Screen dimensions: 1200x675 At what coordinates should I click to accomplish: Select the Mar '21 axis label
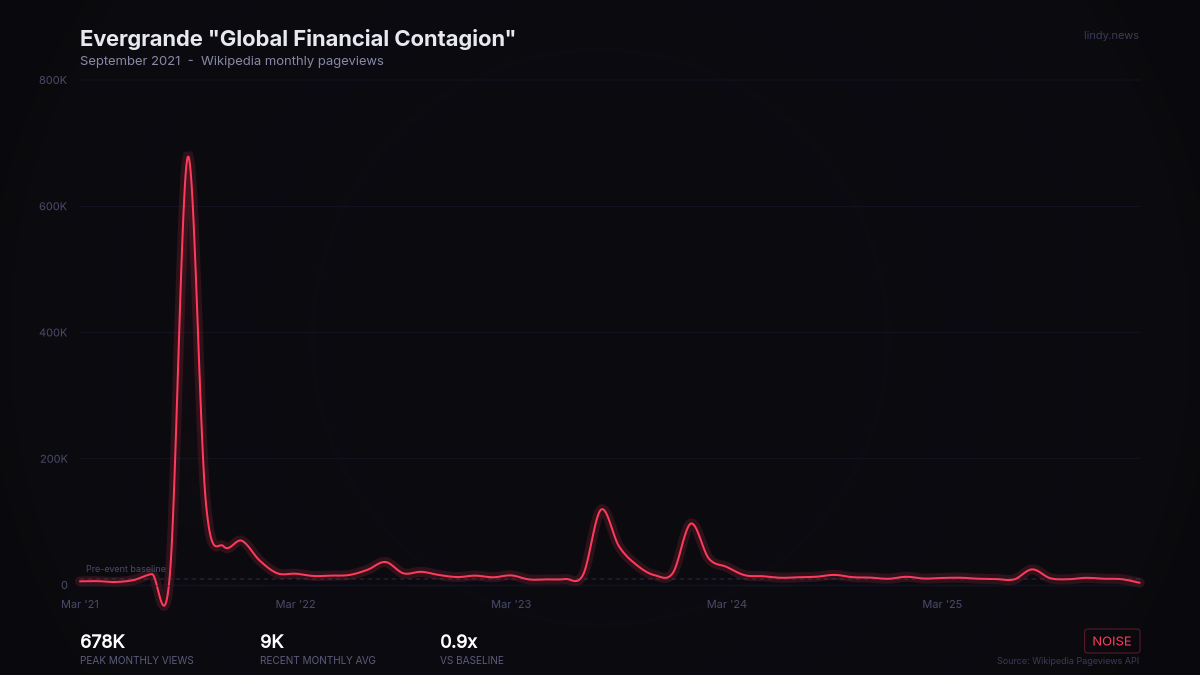pyautogui.click(x=78, y=604)
